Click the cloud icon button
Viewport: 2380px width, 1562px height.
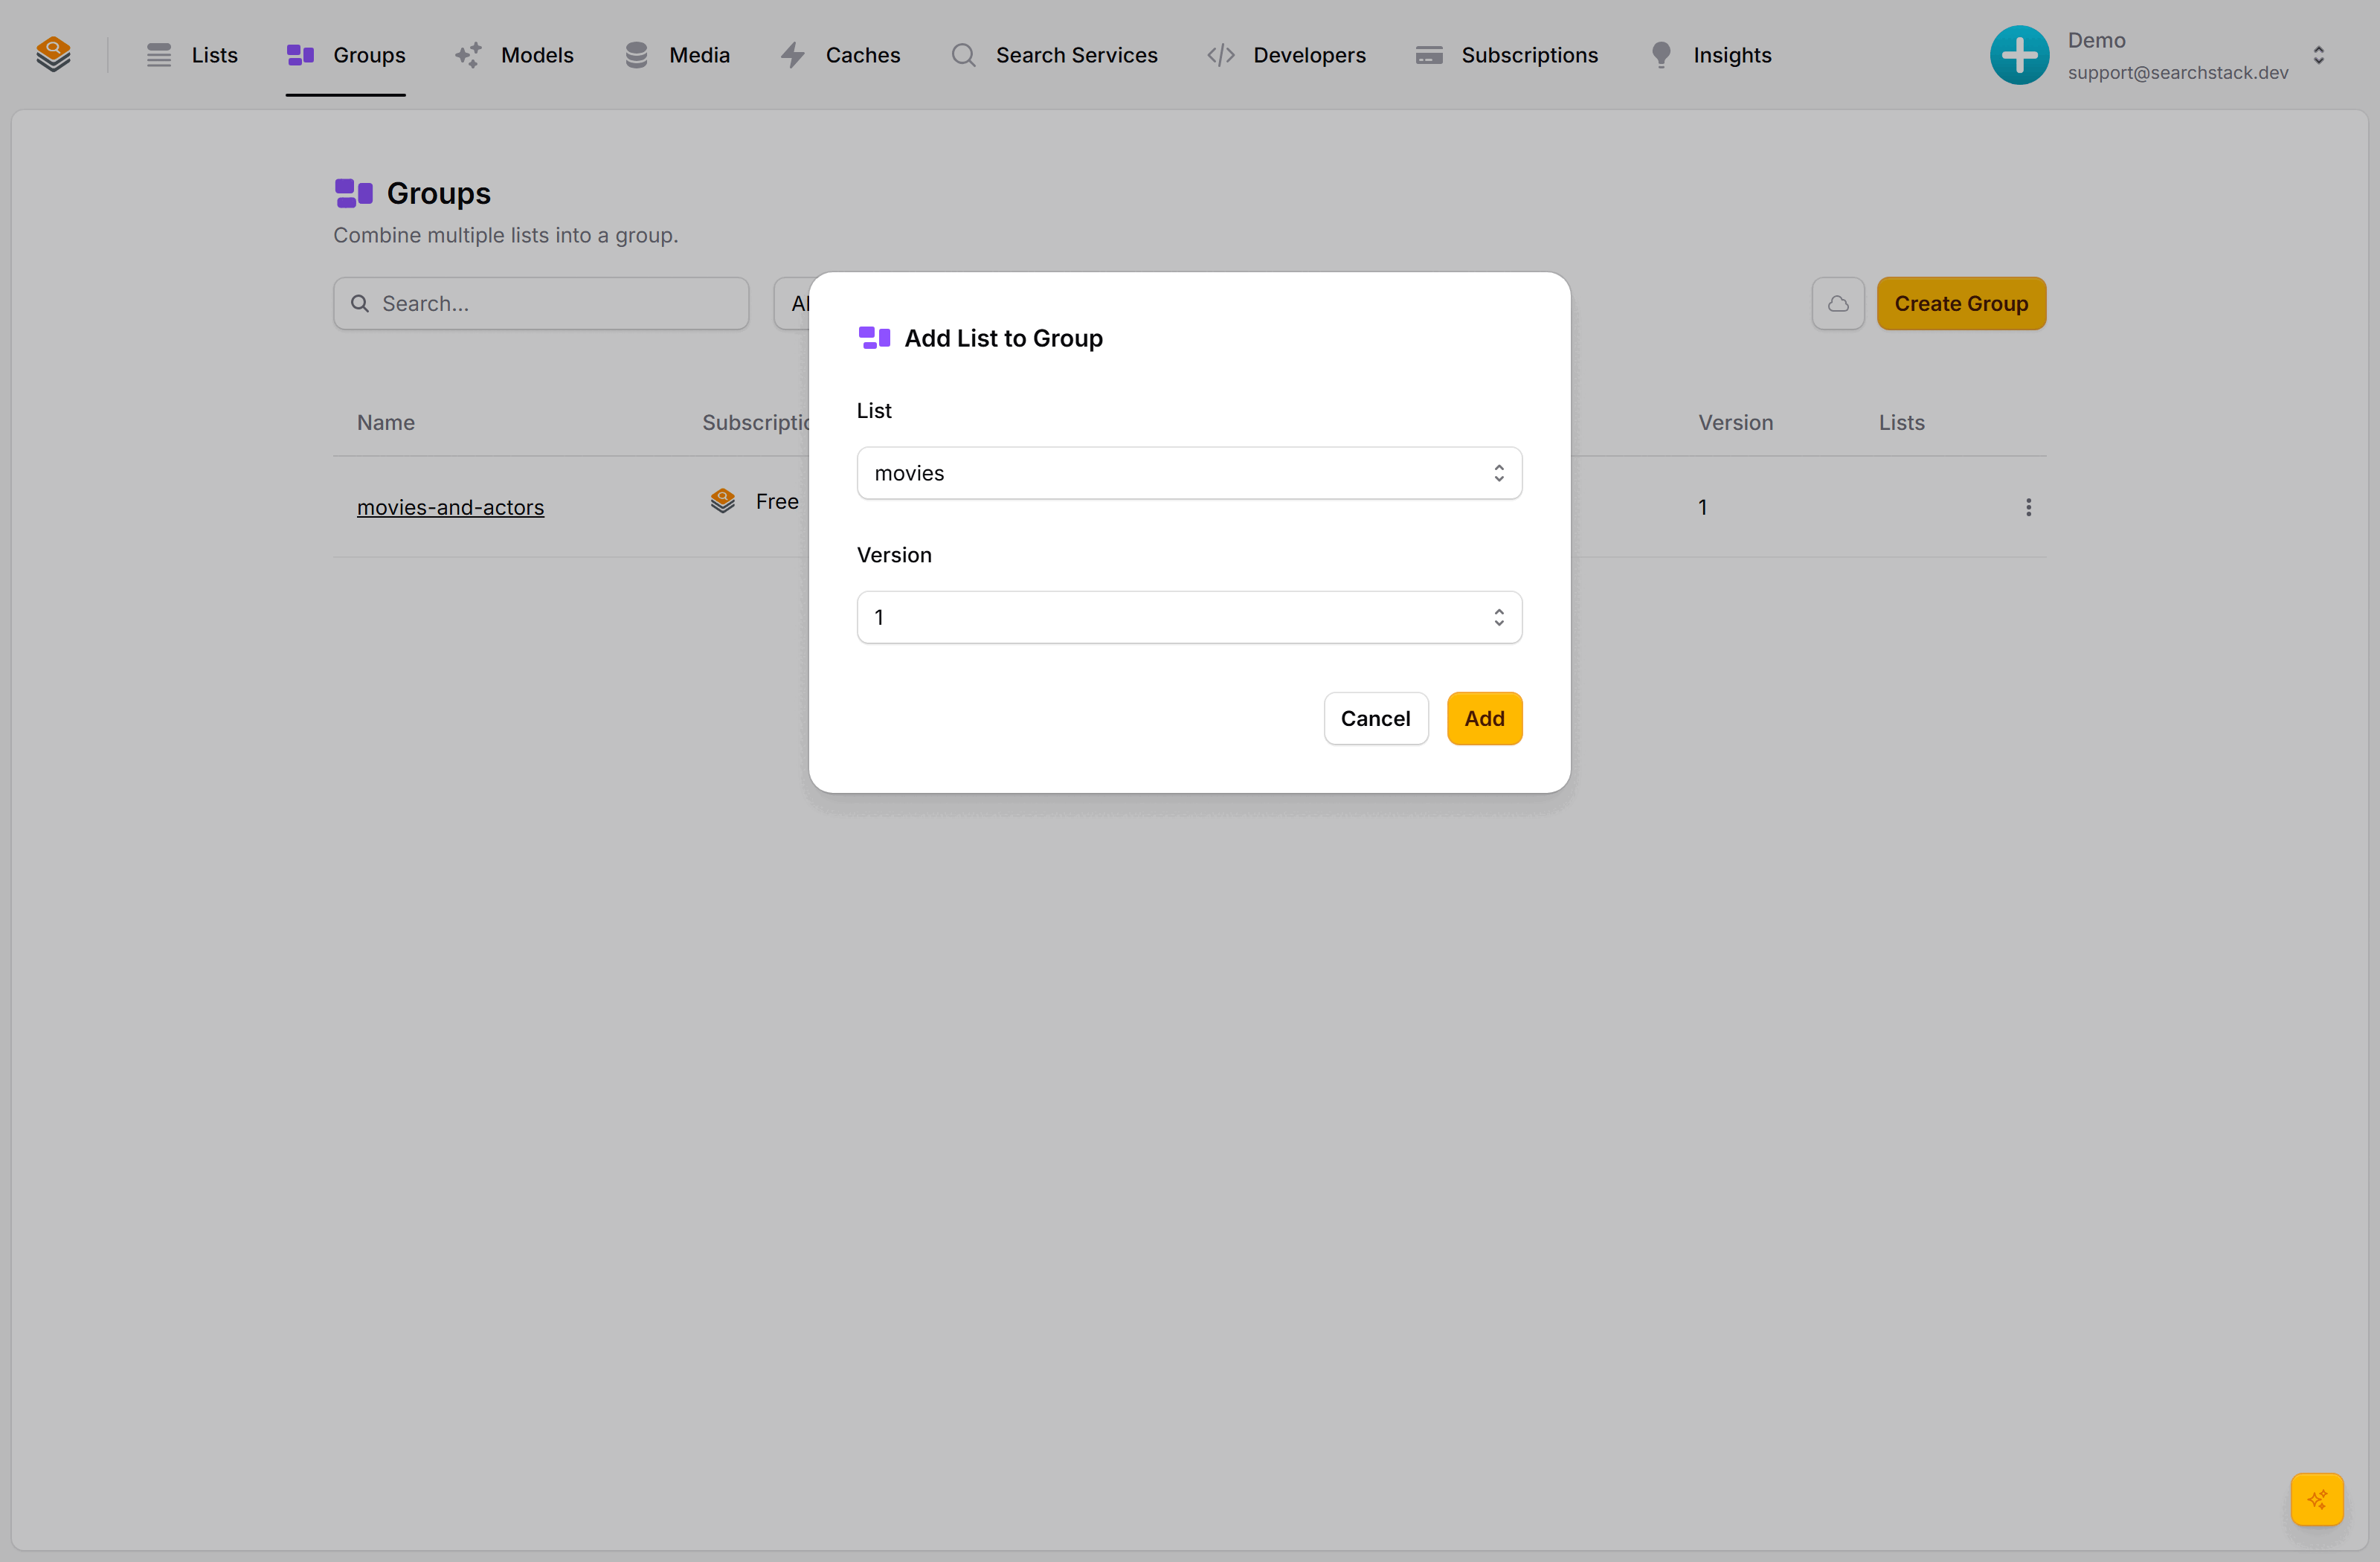coord(1838,303)
